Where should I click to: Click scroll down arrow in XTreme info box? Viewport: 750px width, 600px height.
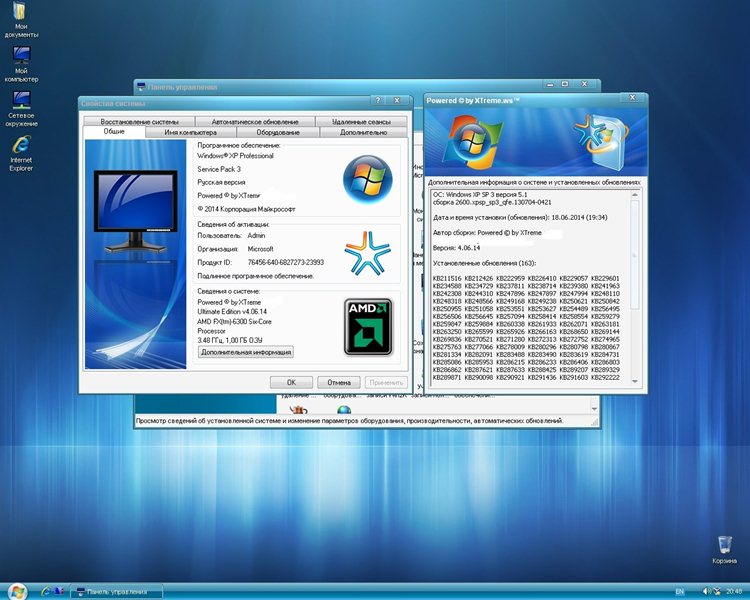pos(635,381)
